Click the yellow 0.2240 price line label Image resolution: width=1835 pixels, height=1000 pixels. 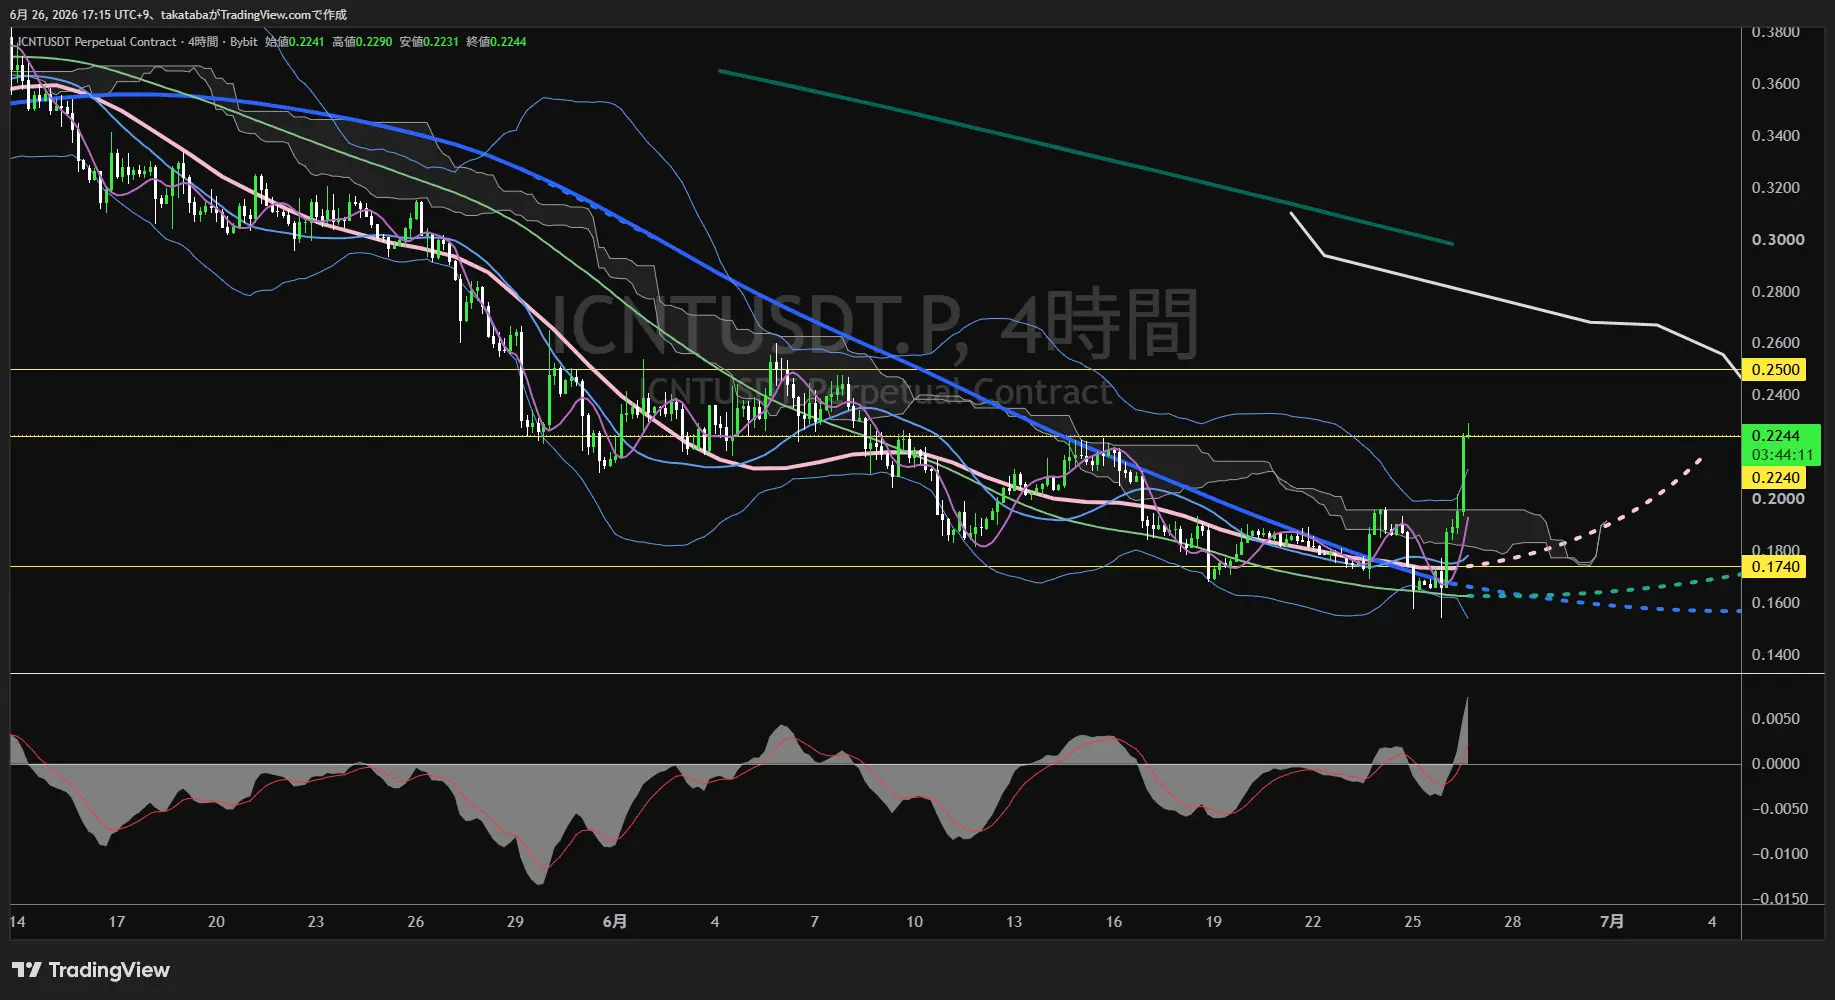(1775, 478)
